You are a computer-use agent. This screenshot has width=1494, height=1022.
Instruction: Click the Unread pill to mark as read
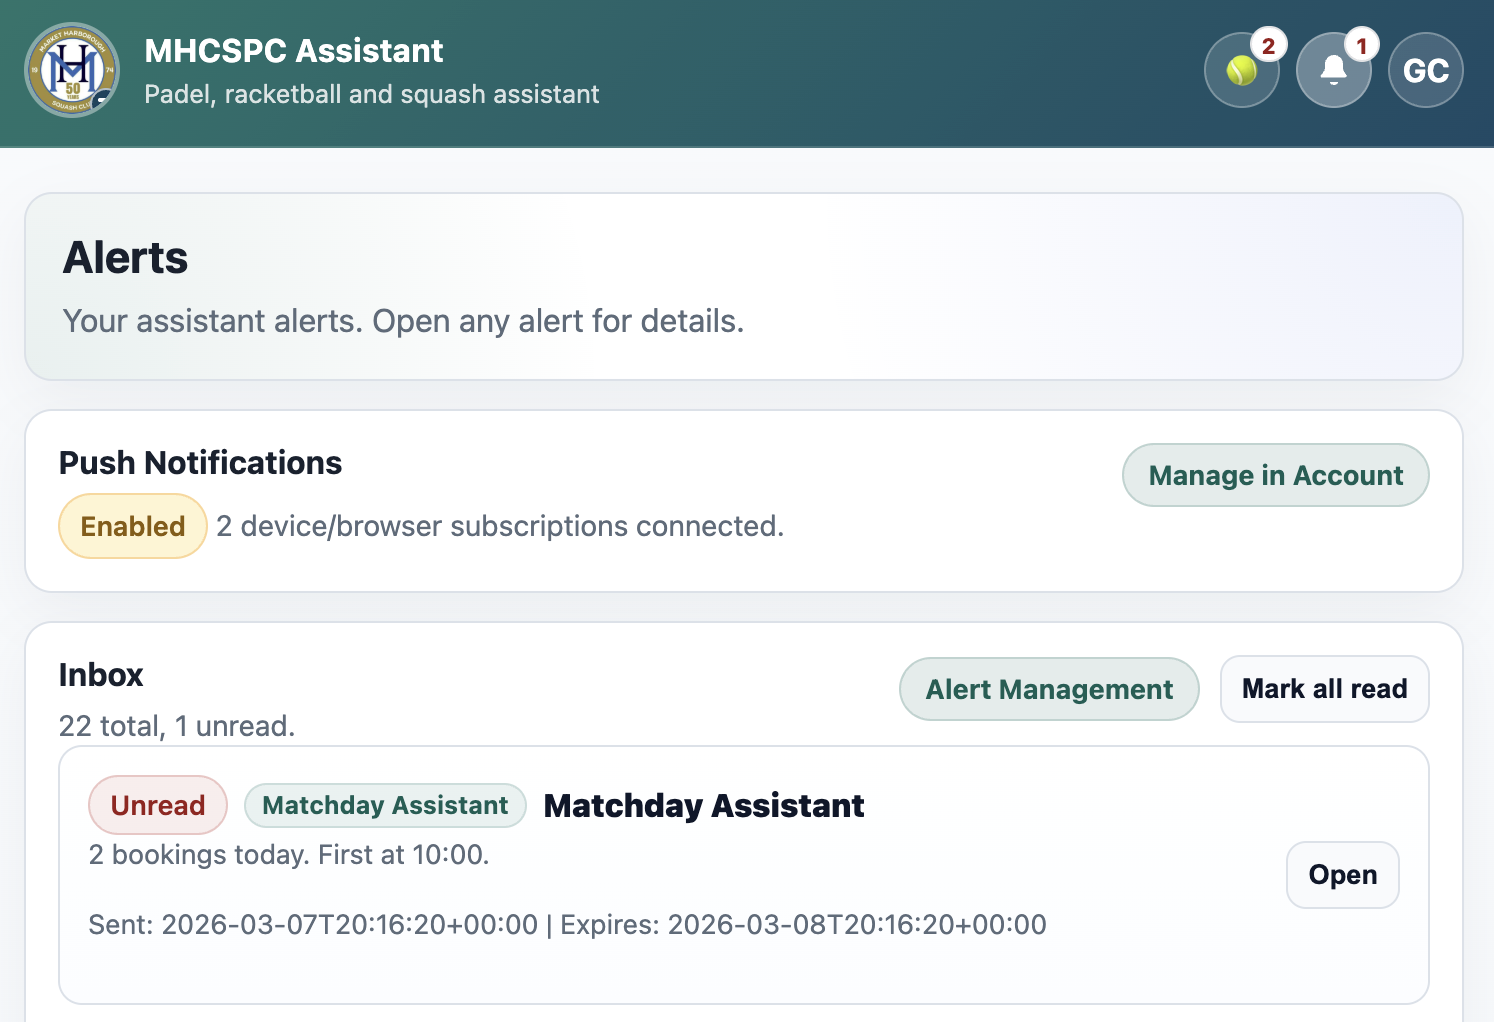157,805
